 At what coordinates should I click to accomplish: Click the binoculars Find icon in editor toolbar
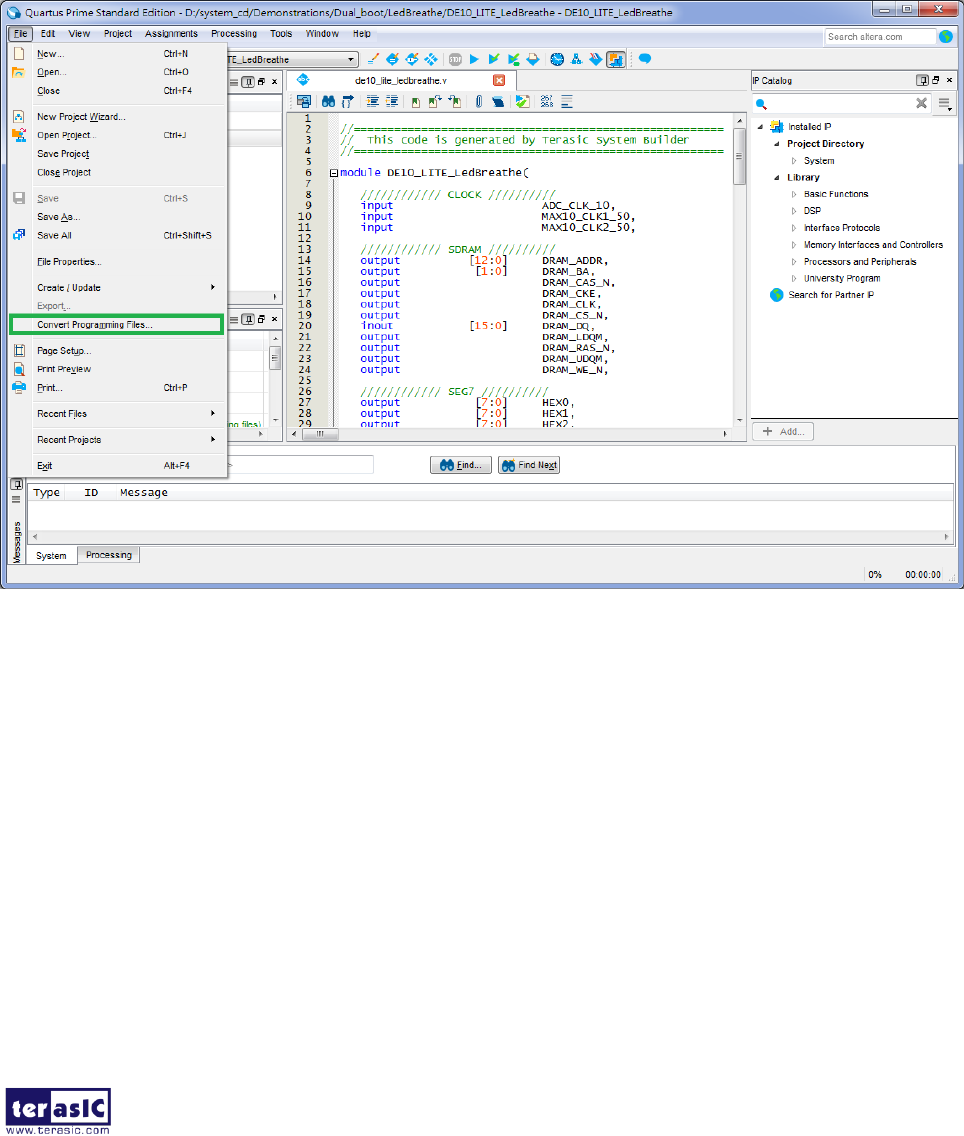tap(328, 101)
